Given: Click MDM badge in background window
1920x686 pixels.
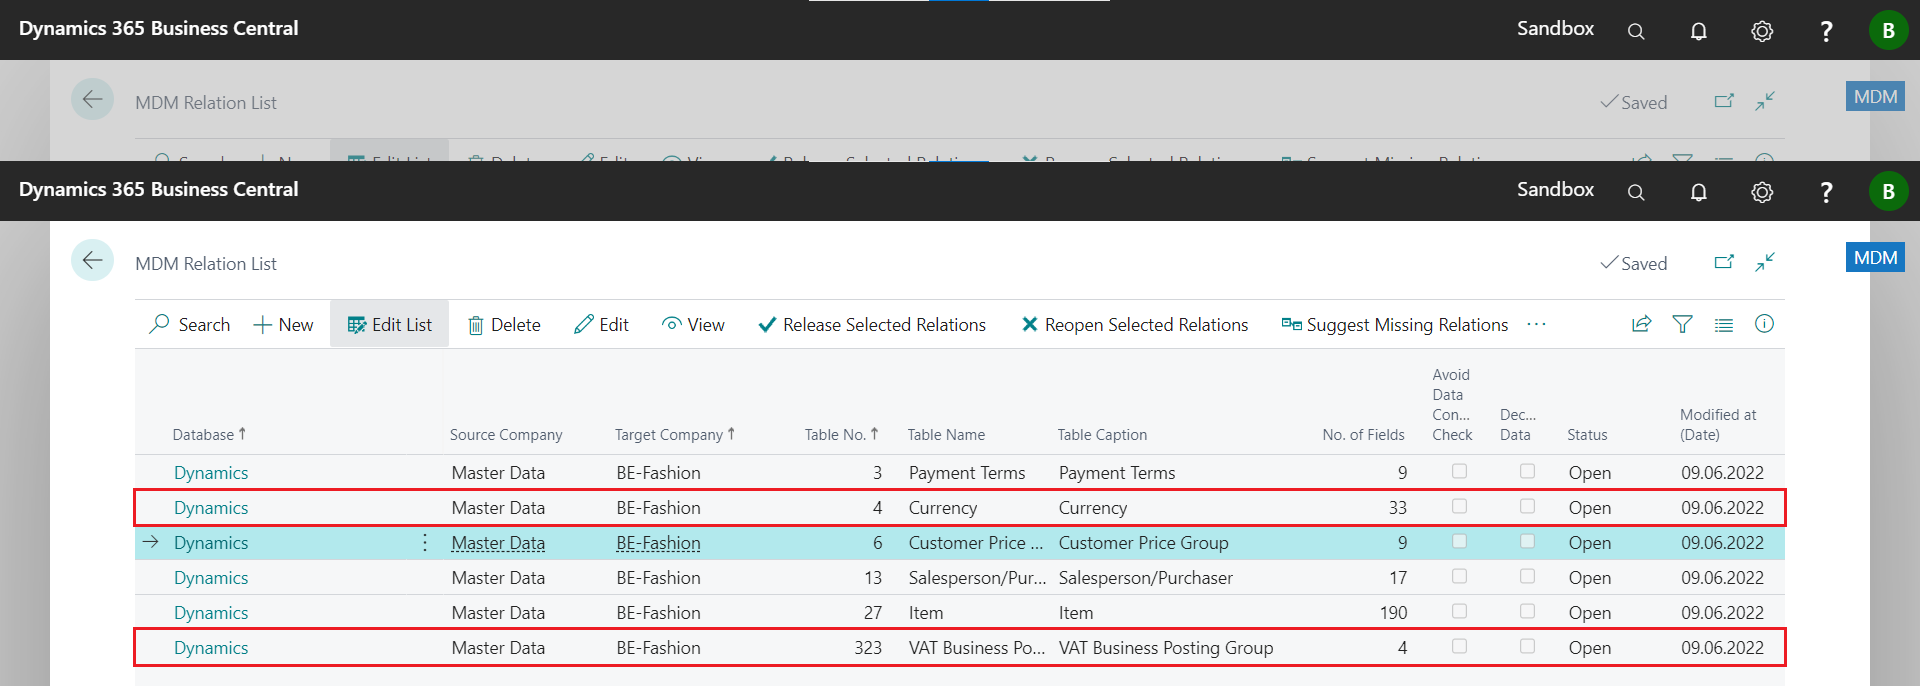Looking at the screenshot, I should [x=1875, y=97].
